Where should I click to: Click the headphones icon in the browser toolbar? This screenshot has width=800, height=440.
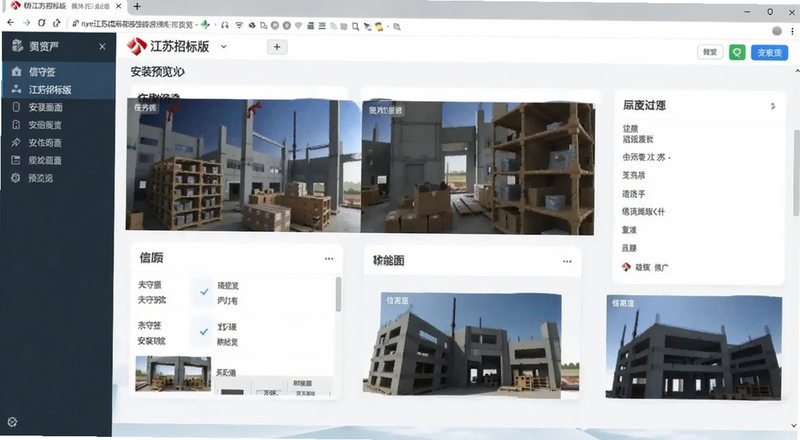pyautogui.click(x=224, y=25)
